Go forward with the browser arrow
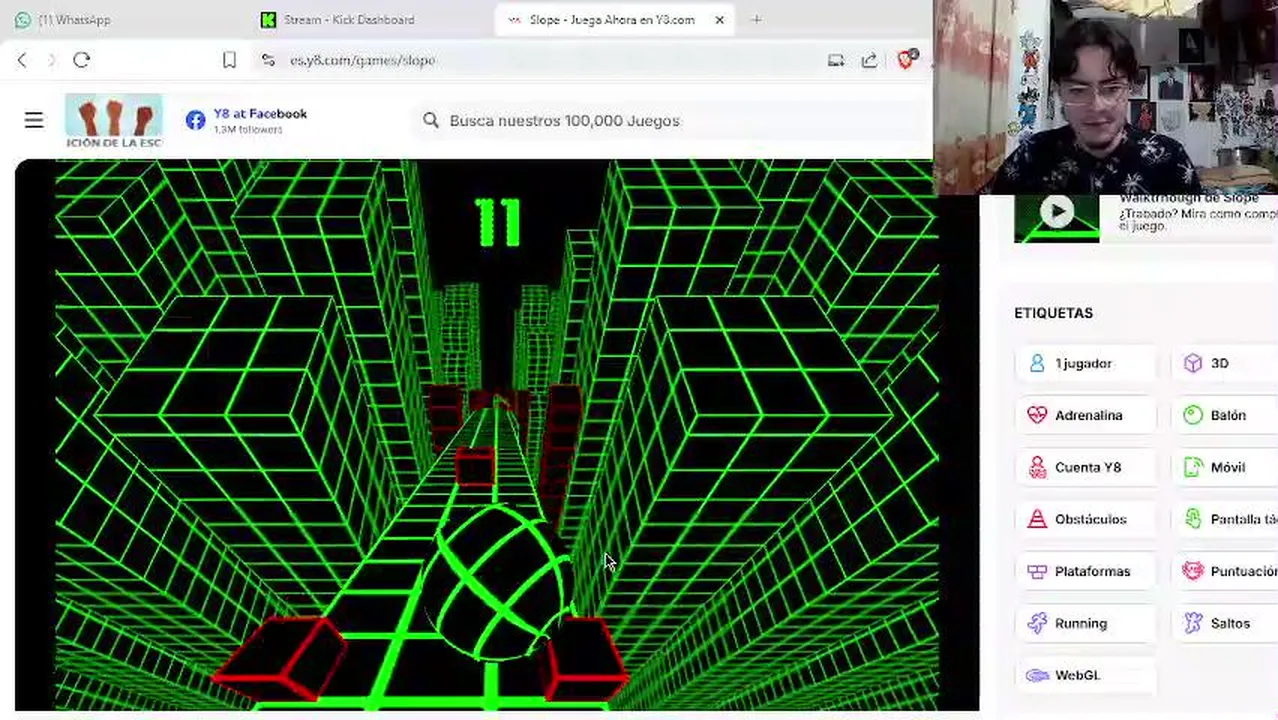Image resolution: width=1278 pixels, height=720 pixels. point(52,60)
